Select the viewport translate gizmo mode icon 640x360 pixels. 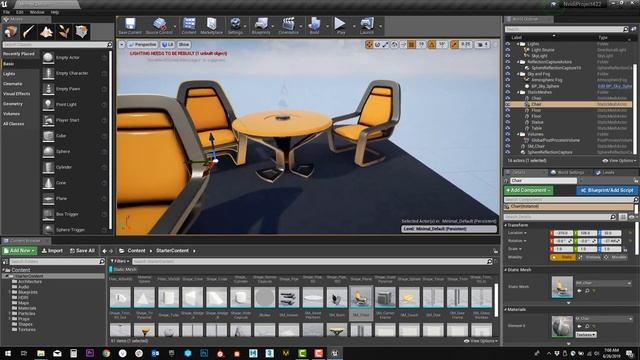pos(369,44)
